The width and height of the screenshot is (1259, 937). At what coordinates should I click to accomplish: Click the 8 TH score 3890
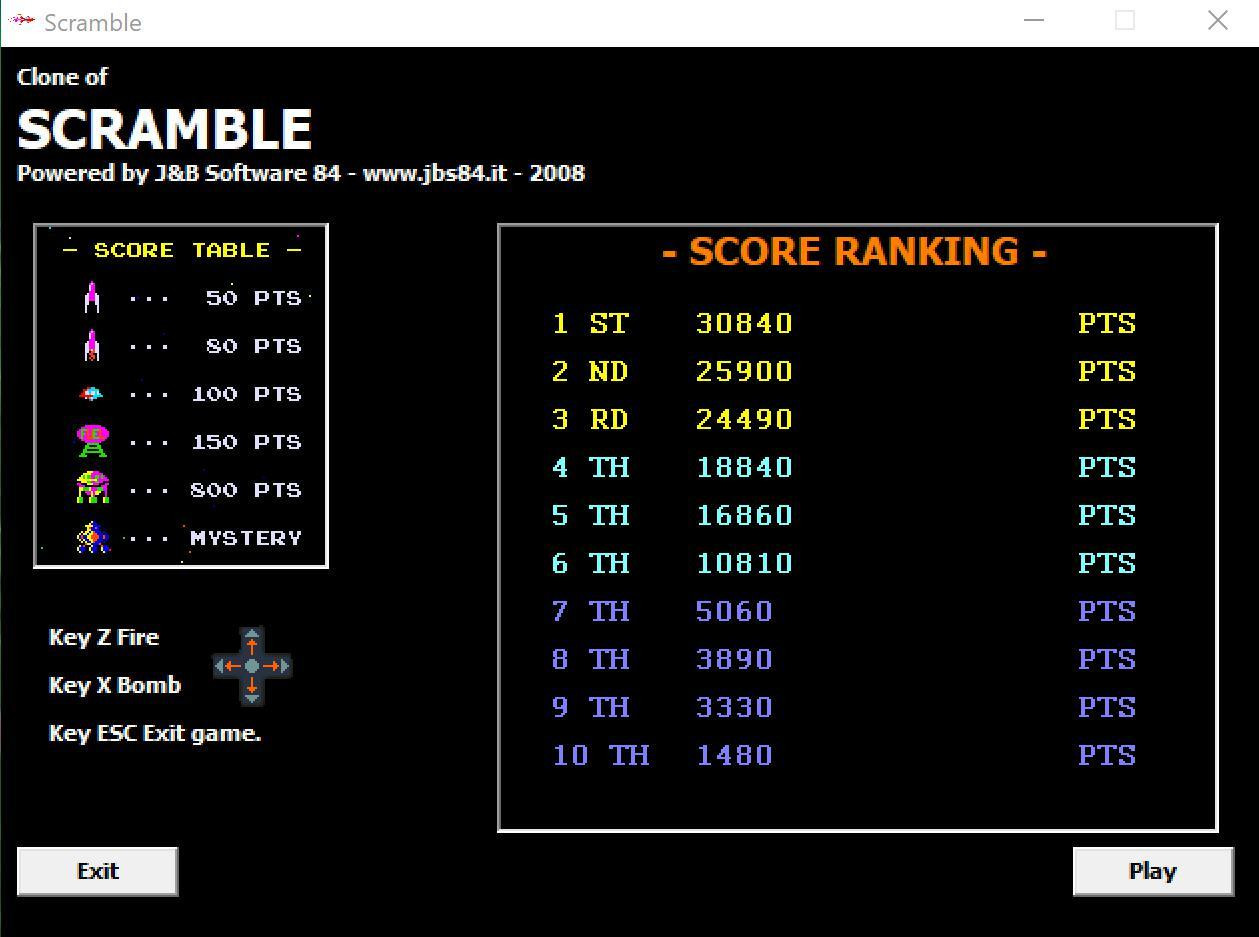(734, 659)
